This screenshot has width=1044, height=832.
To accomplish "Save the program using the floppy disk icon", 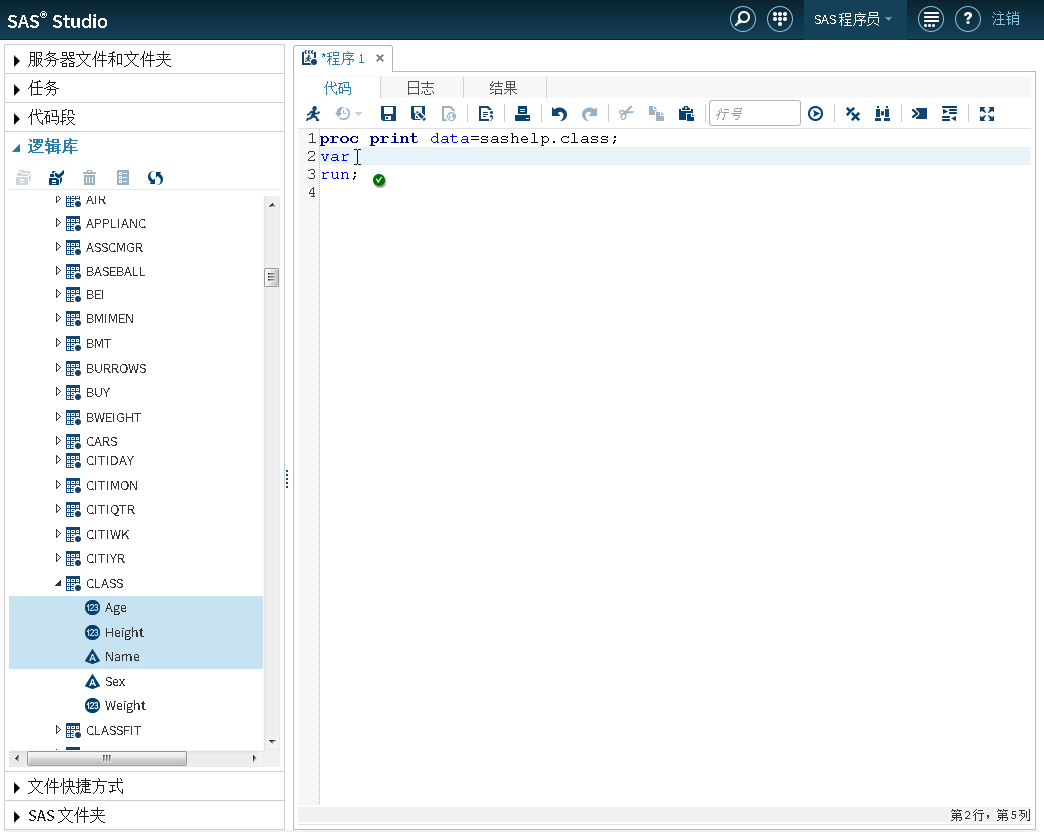I will pyautogui.click(x=389, y=114).
